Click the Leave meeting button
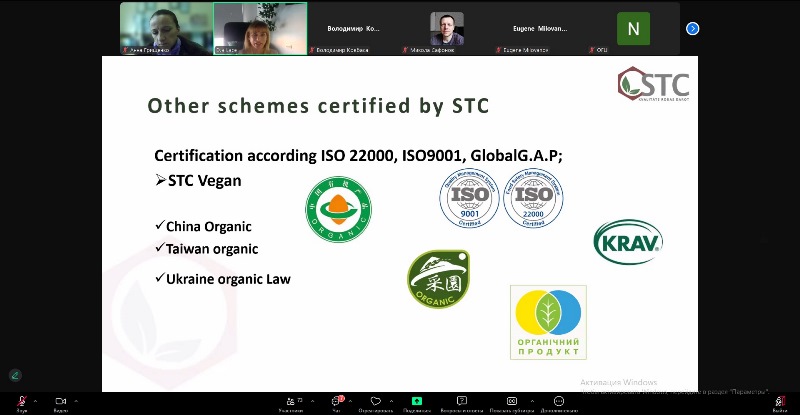This screenshot has width=800, height=415. (779, 401)
